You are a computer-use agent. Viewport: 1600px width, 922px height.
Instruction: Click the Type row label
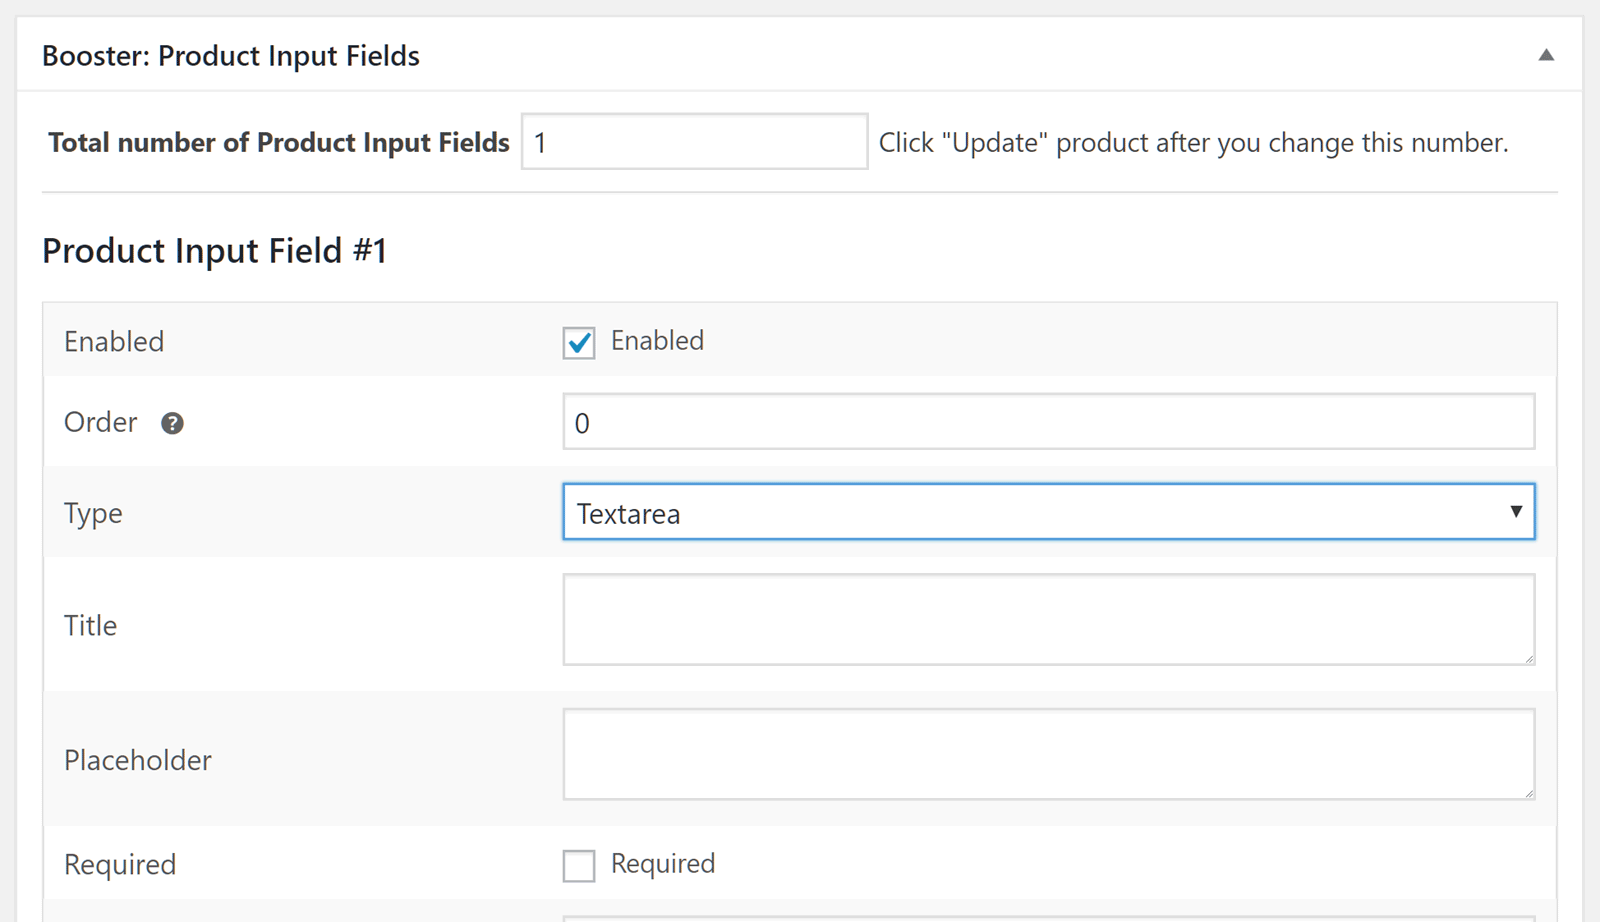point(93,513)
